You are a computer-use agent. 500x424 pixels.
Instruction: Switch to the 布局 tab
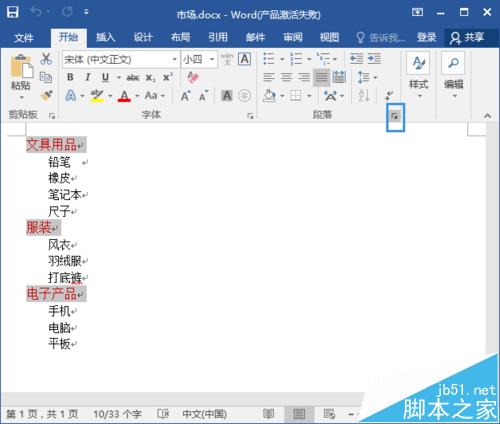(180, 37)
